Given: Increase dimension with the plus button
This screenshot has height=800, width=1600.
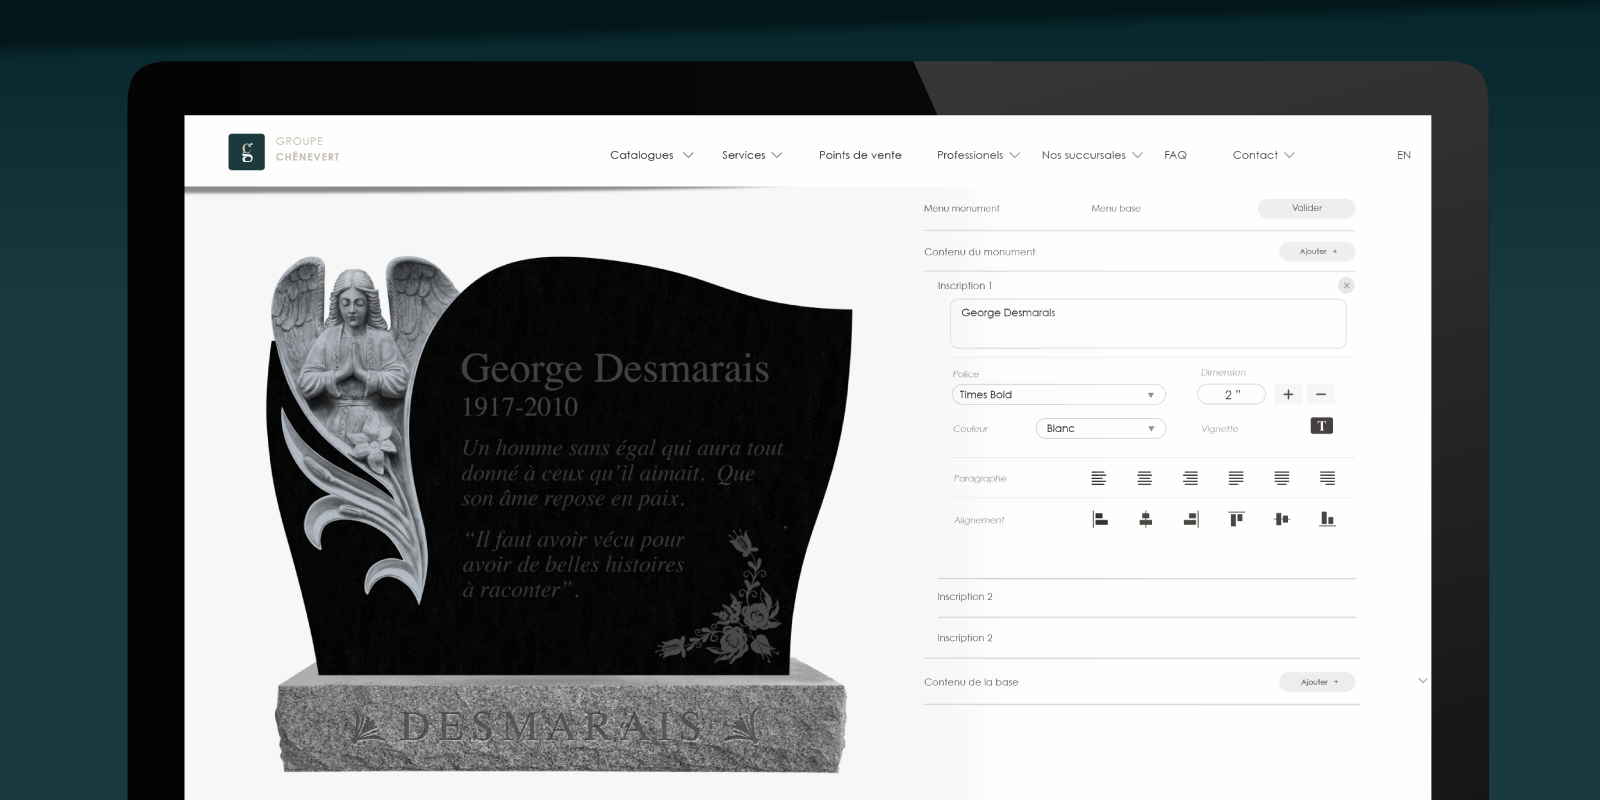Looking at the screenshot, I should coord(1288,395).
